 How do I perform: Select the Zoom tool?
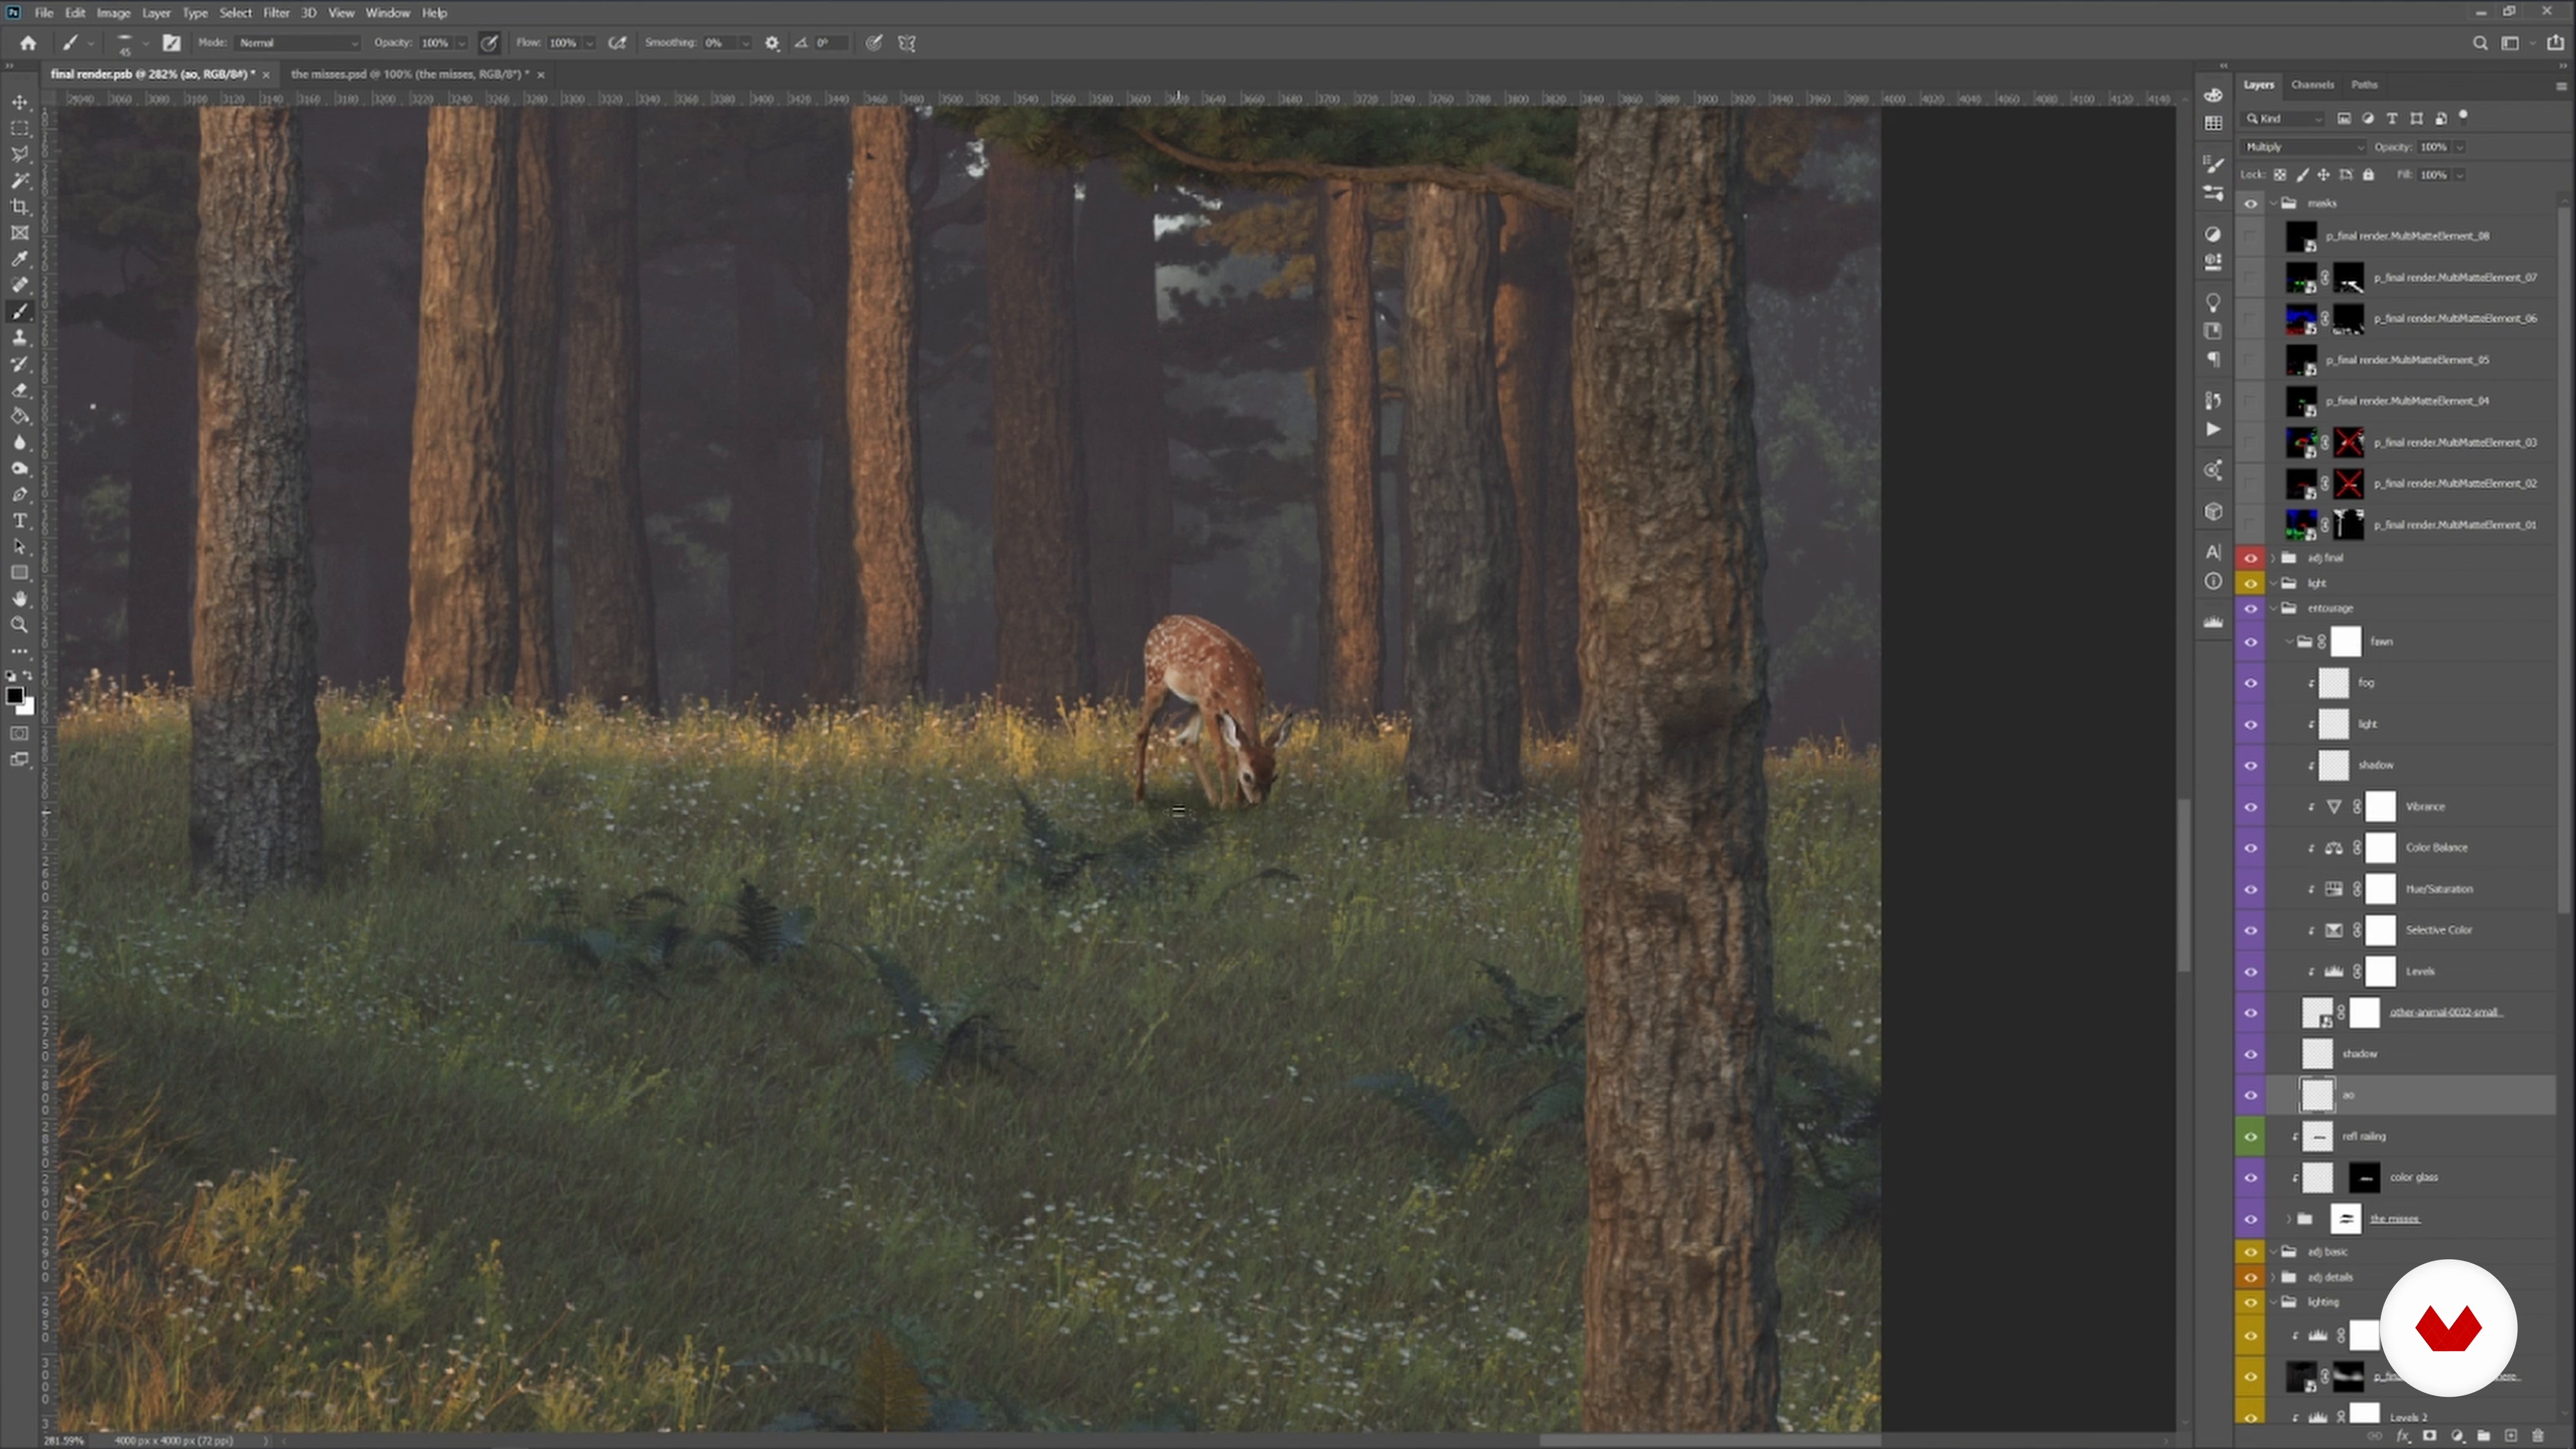[x=20, y=625]
